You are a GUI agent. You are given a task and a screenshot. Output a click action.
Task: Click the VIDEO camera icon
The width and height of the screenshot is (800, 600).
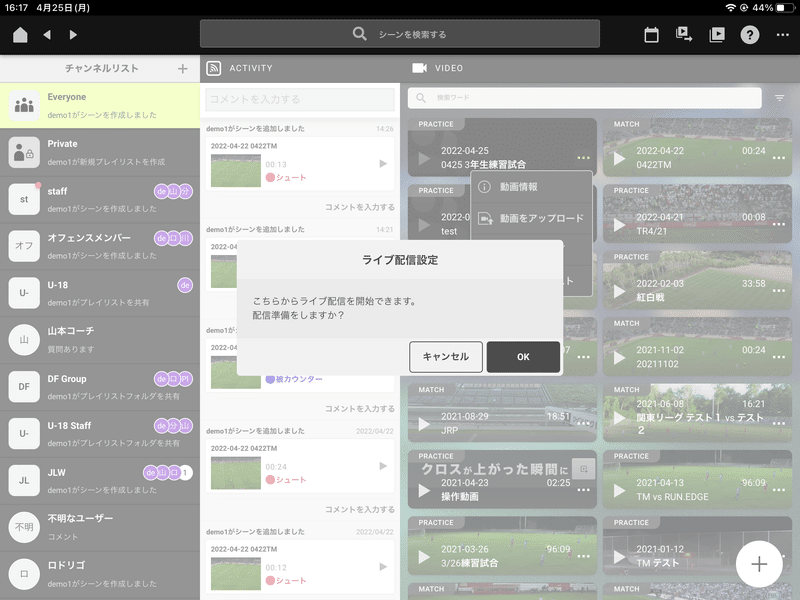tap(419, 68)
